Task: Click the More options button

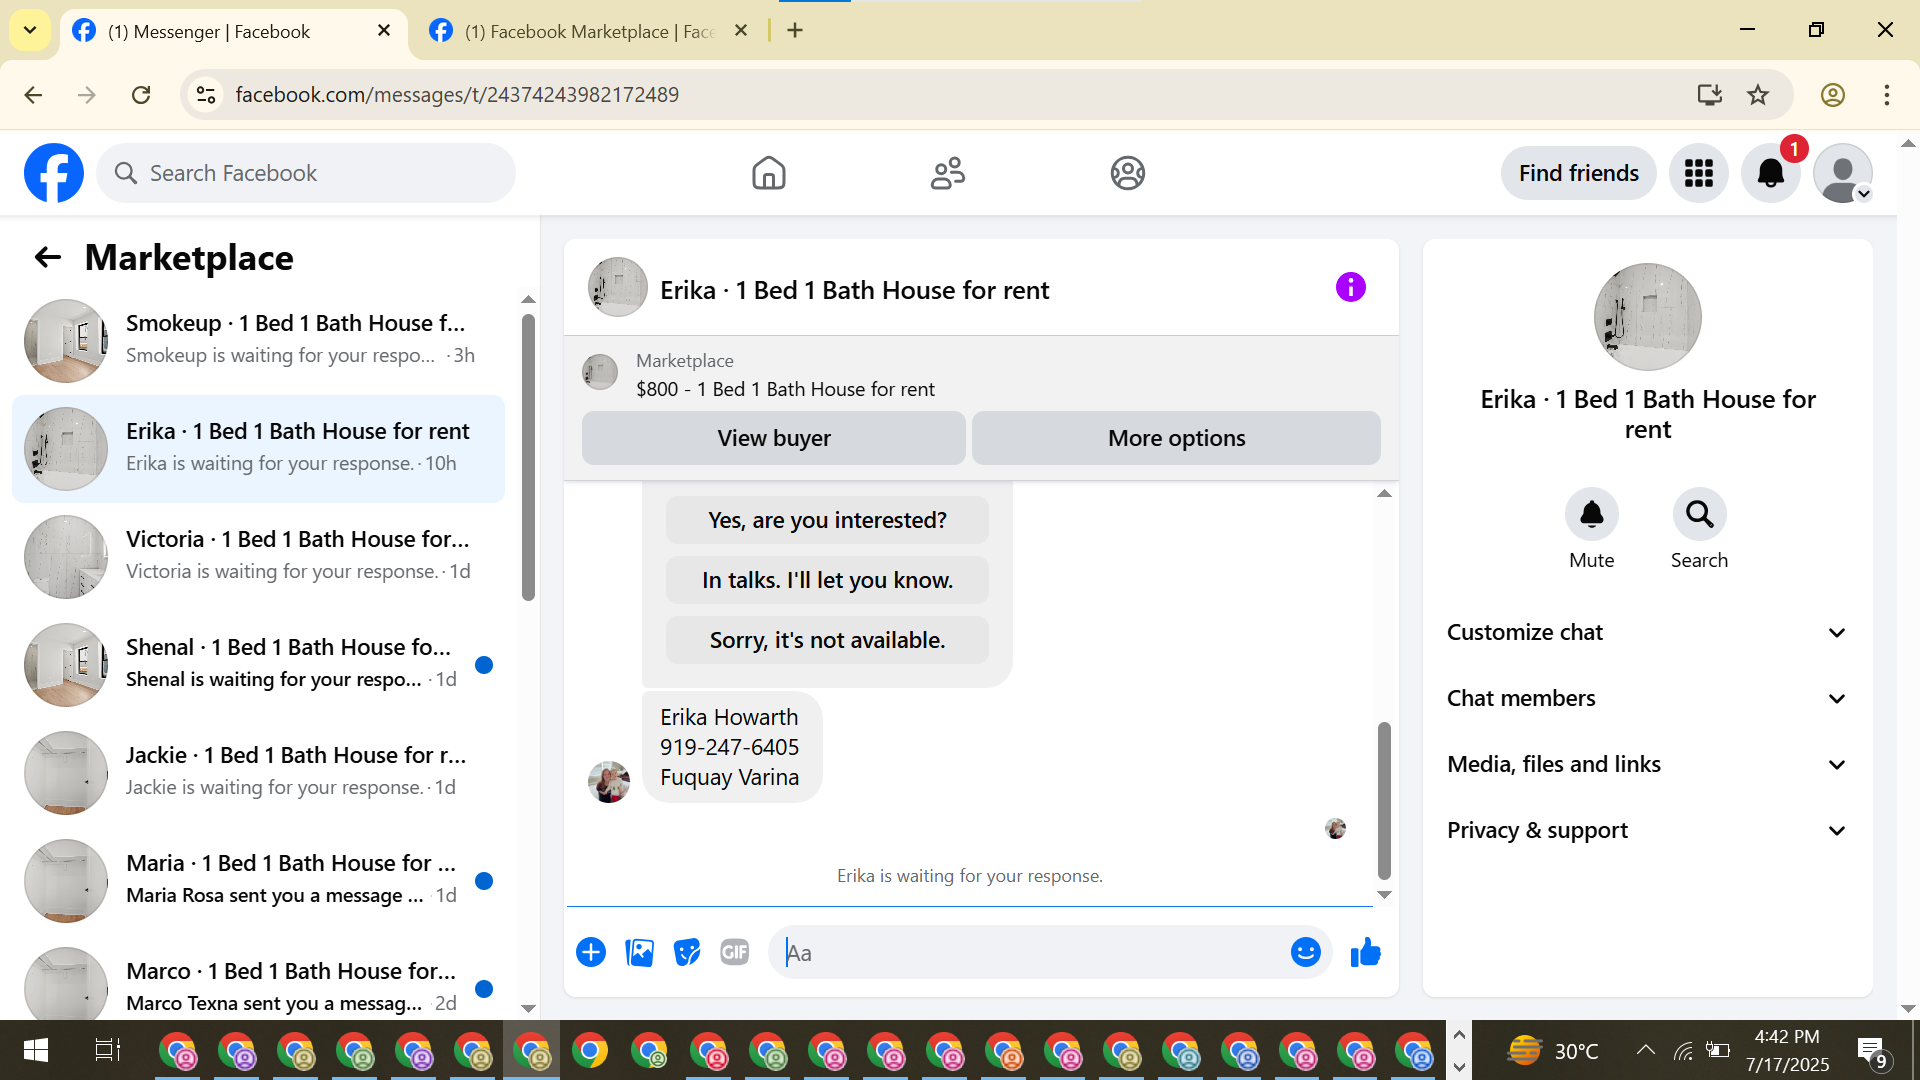Action: (1176, 438)
